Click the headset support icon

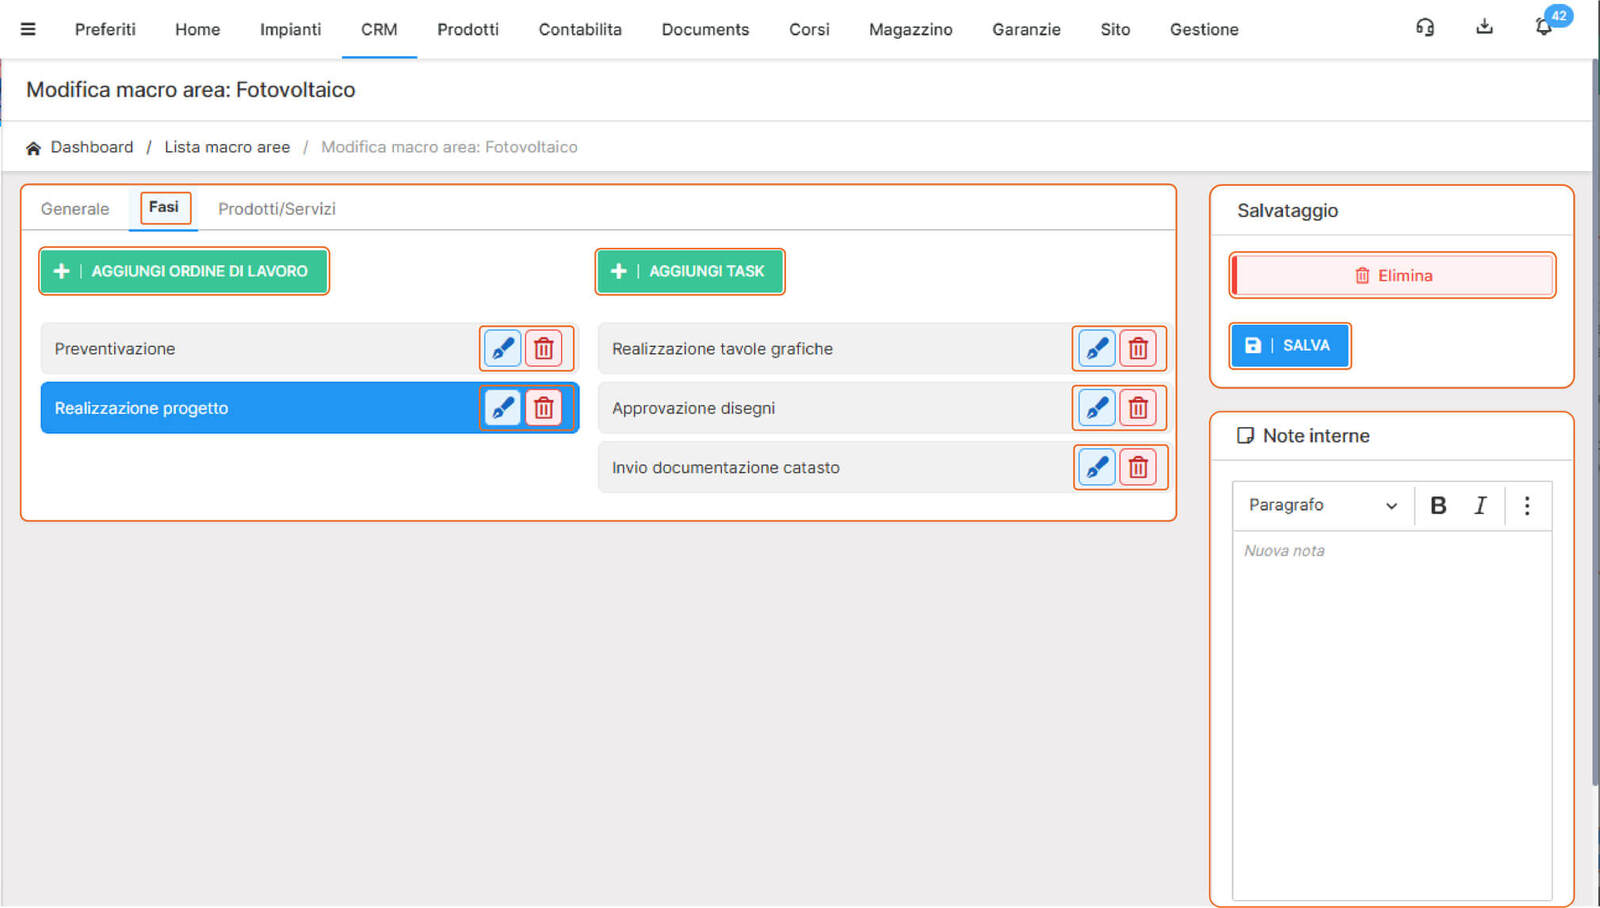1425,28
